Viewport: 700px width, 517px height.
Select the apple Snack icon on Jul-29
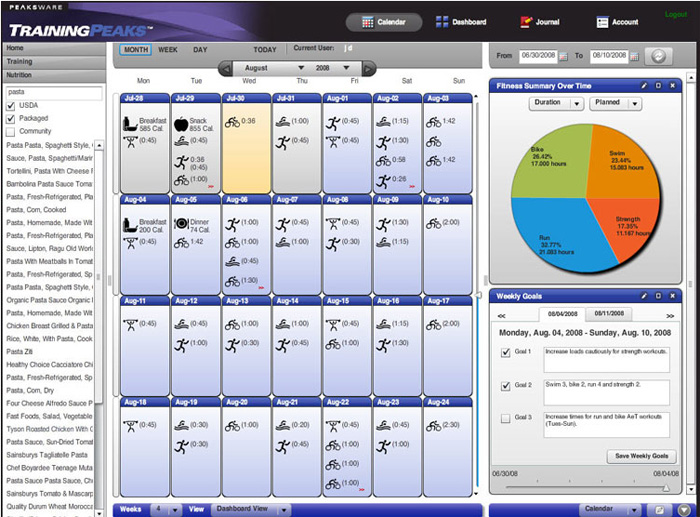click(x=181, y=125)
